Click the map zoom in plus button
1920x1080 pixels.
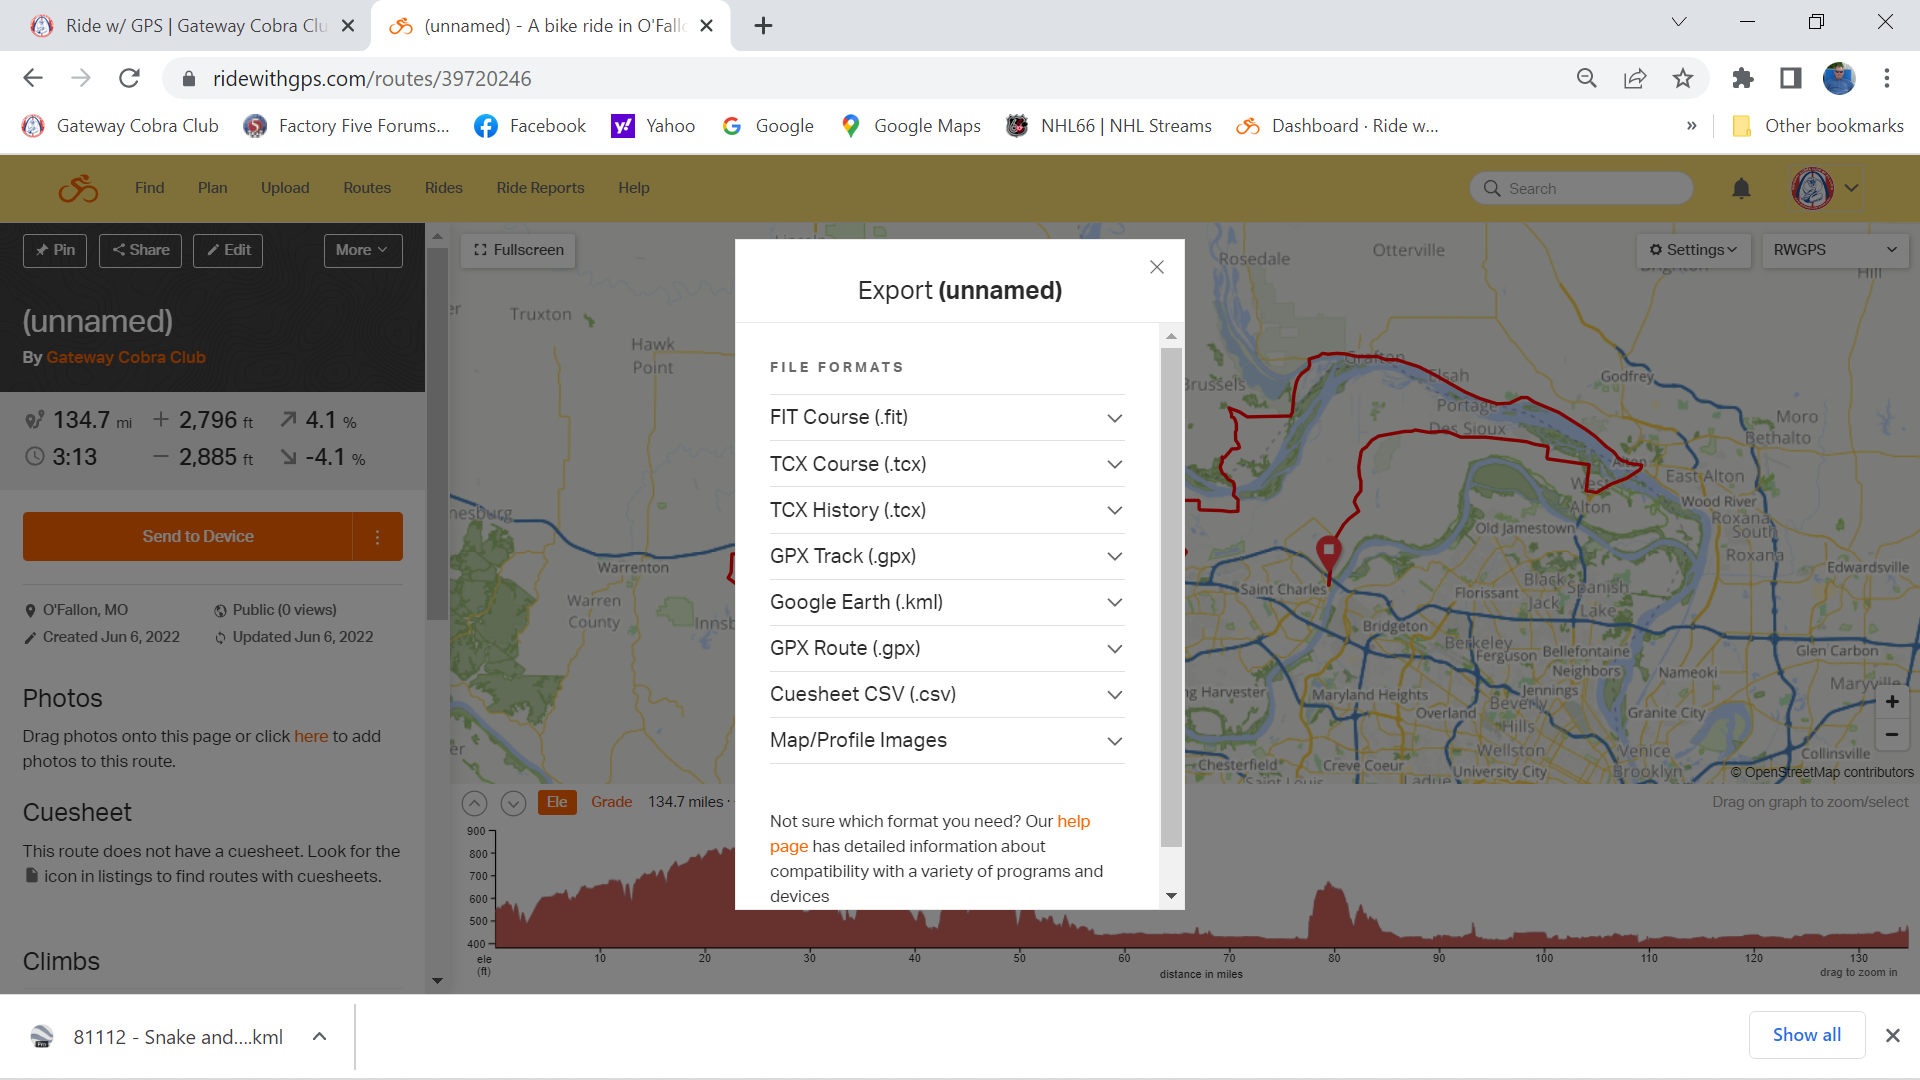1892,701
